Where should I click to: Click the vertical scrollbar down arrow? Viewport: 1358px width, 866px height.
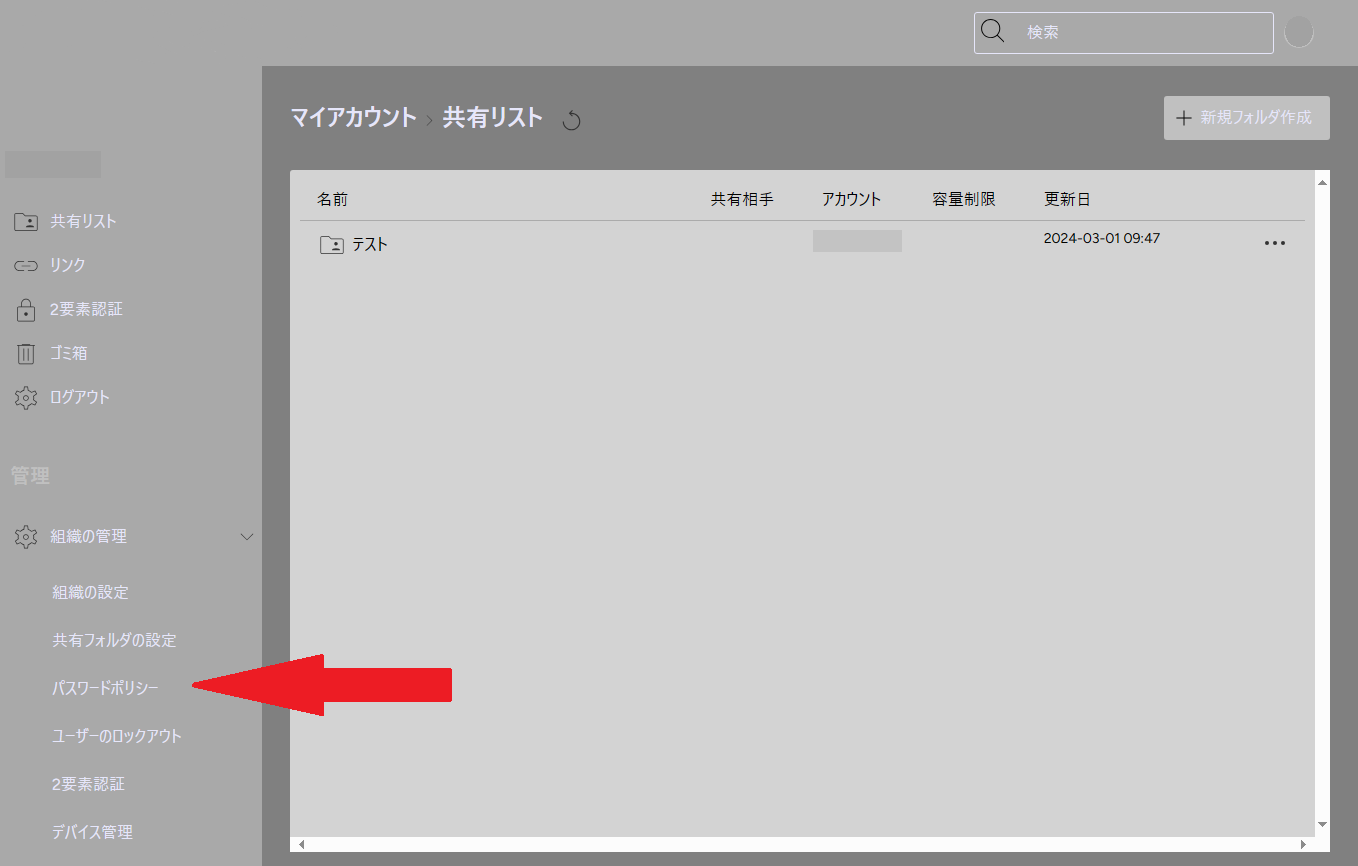1322,824
